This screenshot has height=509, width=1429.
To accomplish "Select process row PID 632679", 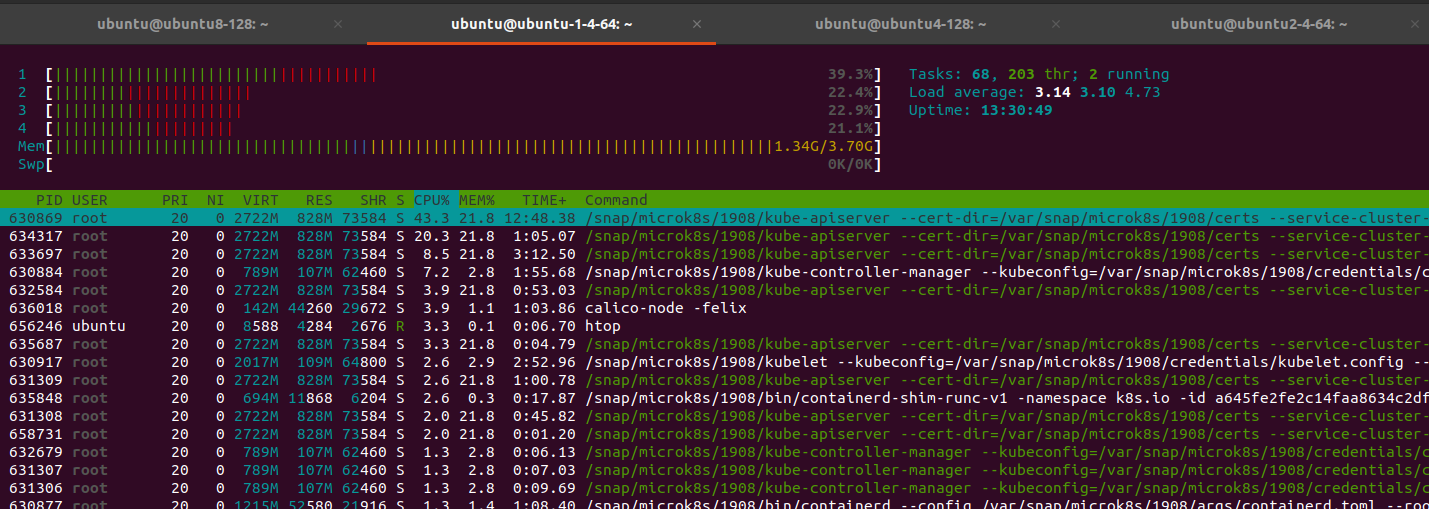I will click(x=714, y=452).
